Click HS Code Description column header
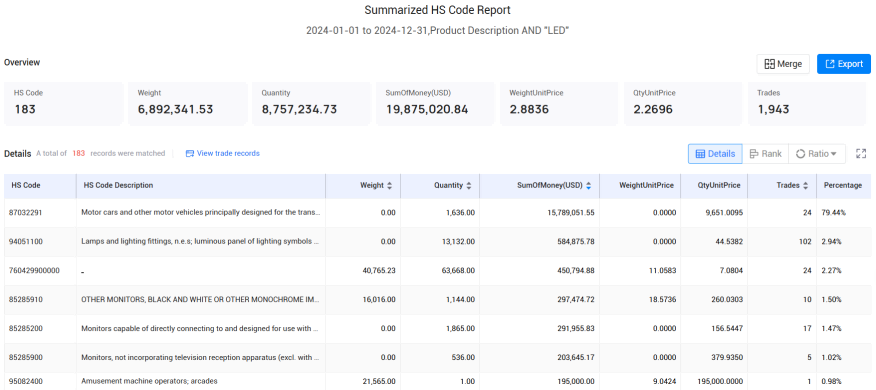The width and height of the screenshot is (876, 390). tap(201, 186)
